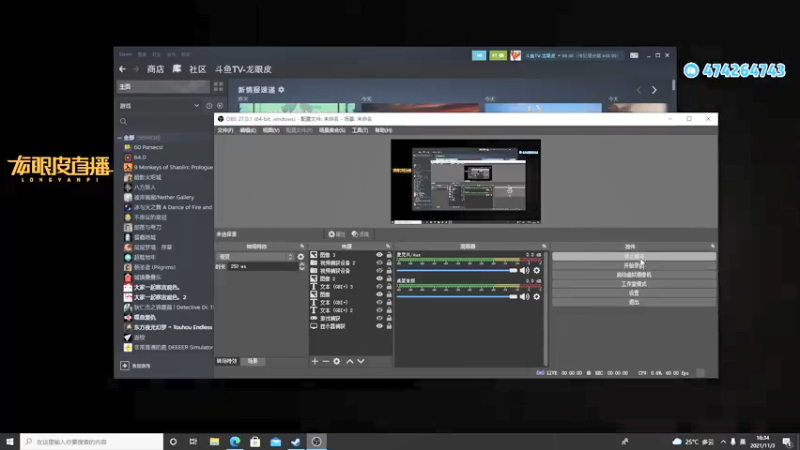Toggle visibility of 视频捕获设备 2 source

pyautogui.click(x=379, y=263)
